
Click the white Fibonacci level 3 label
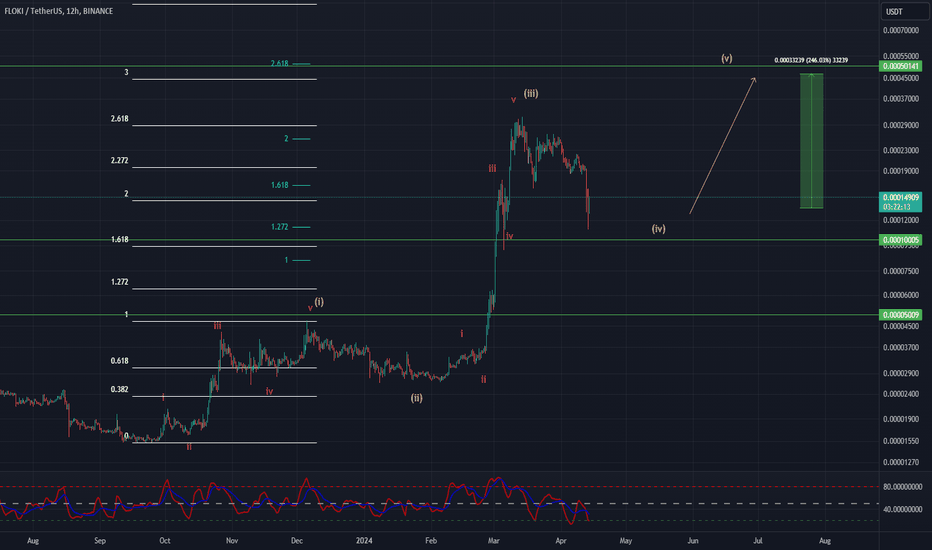click(126, 73)
